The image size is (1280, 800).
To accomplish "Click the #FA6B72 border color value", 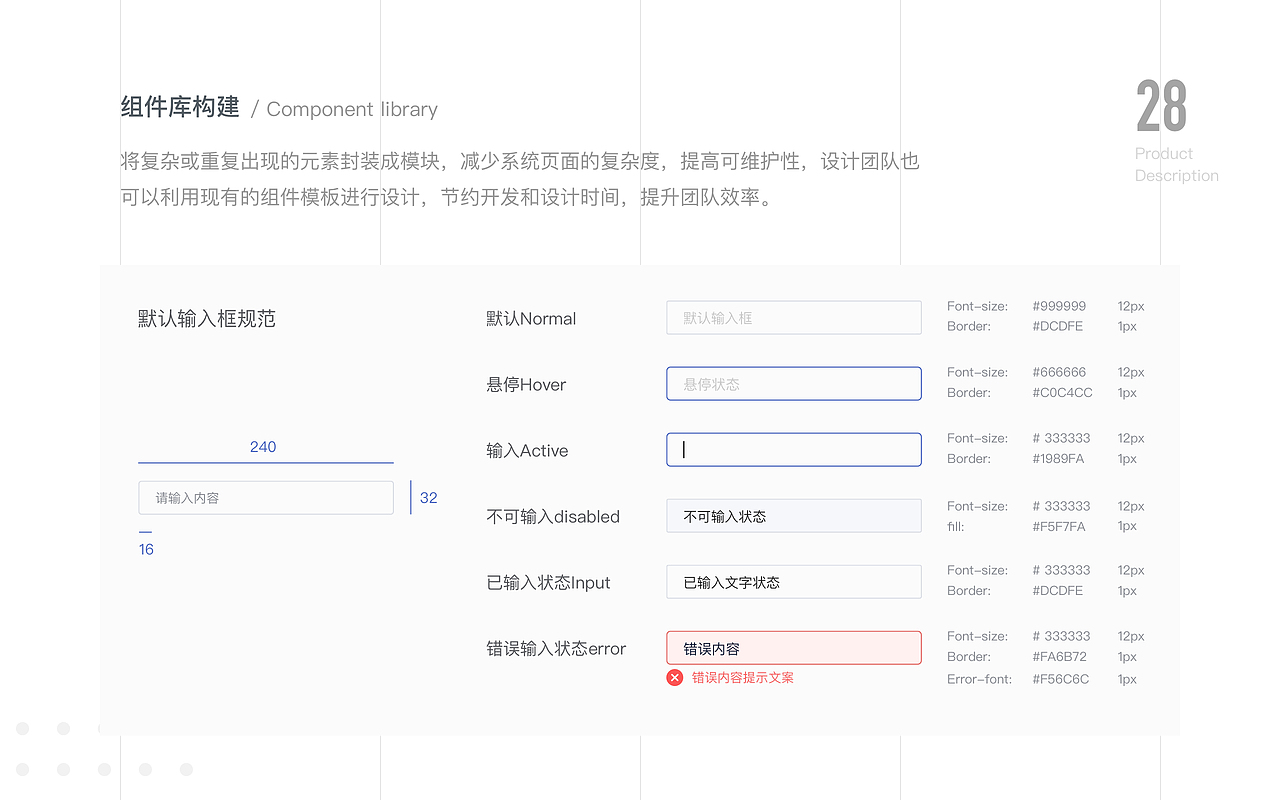I will click(x=1059, y=657).
